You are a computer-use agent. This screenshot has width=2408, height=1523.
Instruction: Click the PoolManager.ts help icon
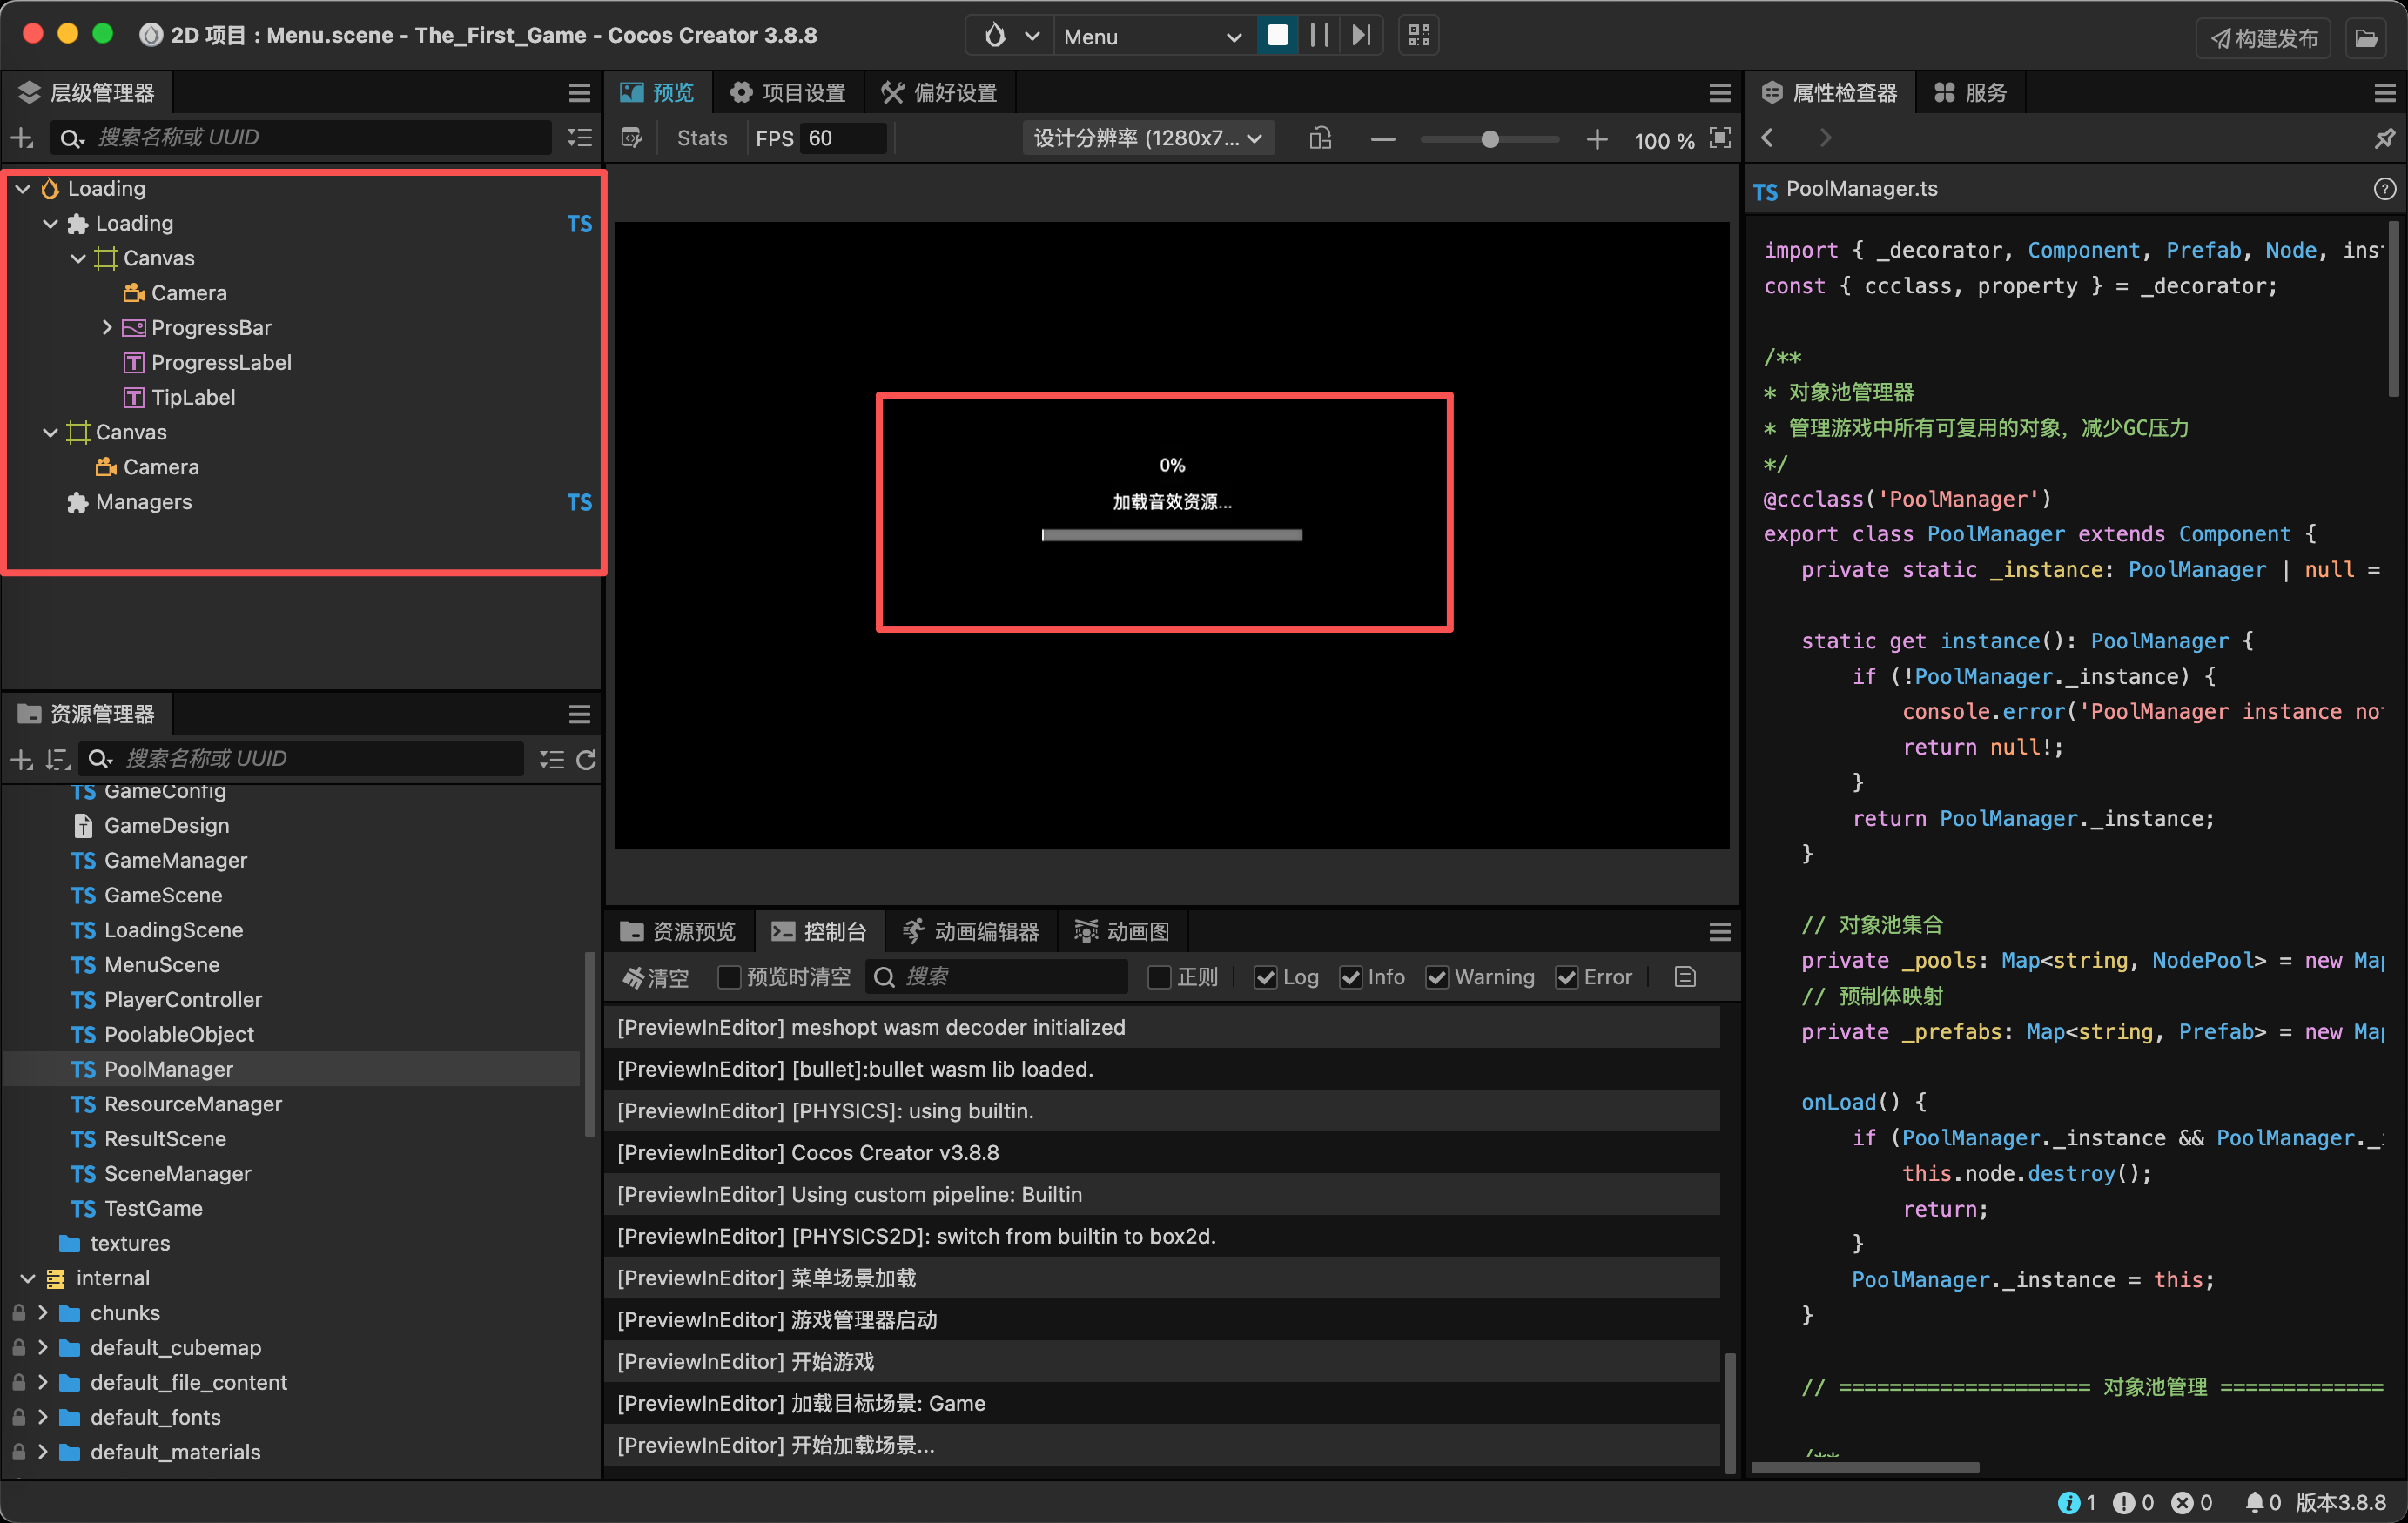[2384, 189]
